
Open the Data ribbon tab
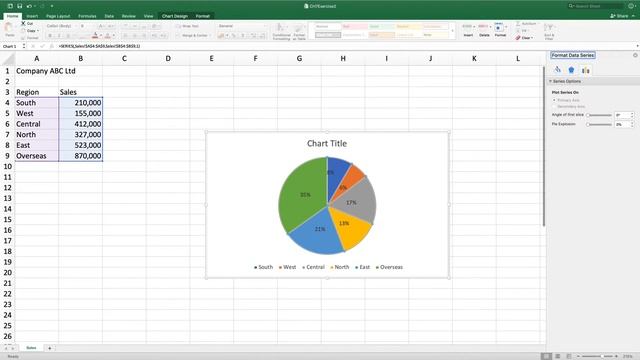[x=109, y=16]
